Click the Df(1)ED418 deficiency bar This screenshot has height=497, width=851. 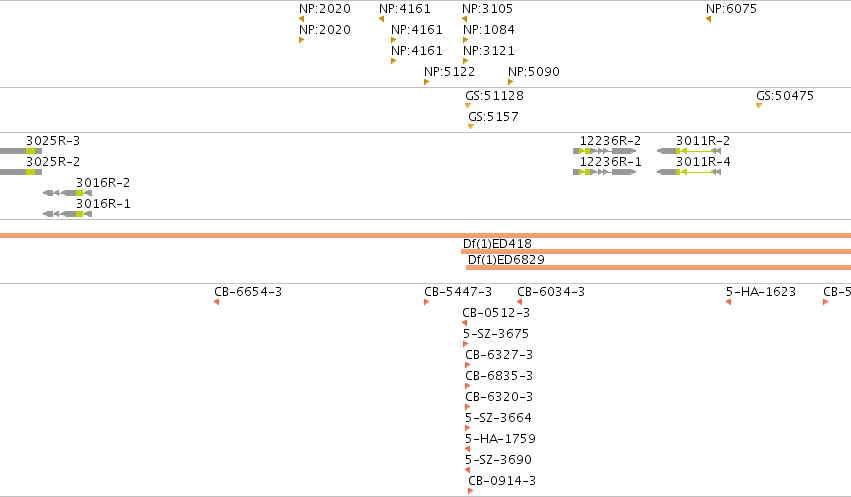[x=656, y=252]
